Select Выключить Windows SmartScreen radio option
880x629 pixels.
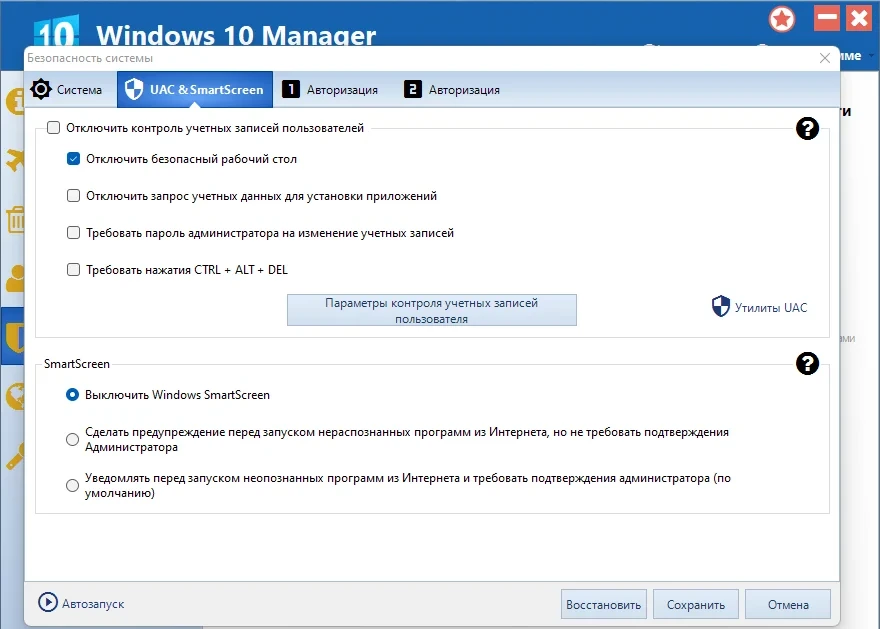(x=72, y=395)
